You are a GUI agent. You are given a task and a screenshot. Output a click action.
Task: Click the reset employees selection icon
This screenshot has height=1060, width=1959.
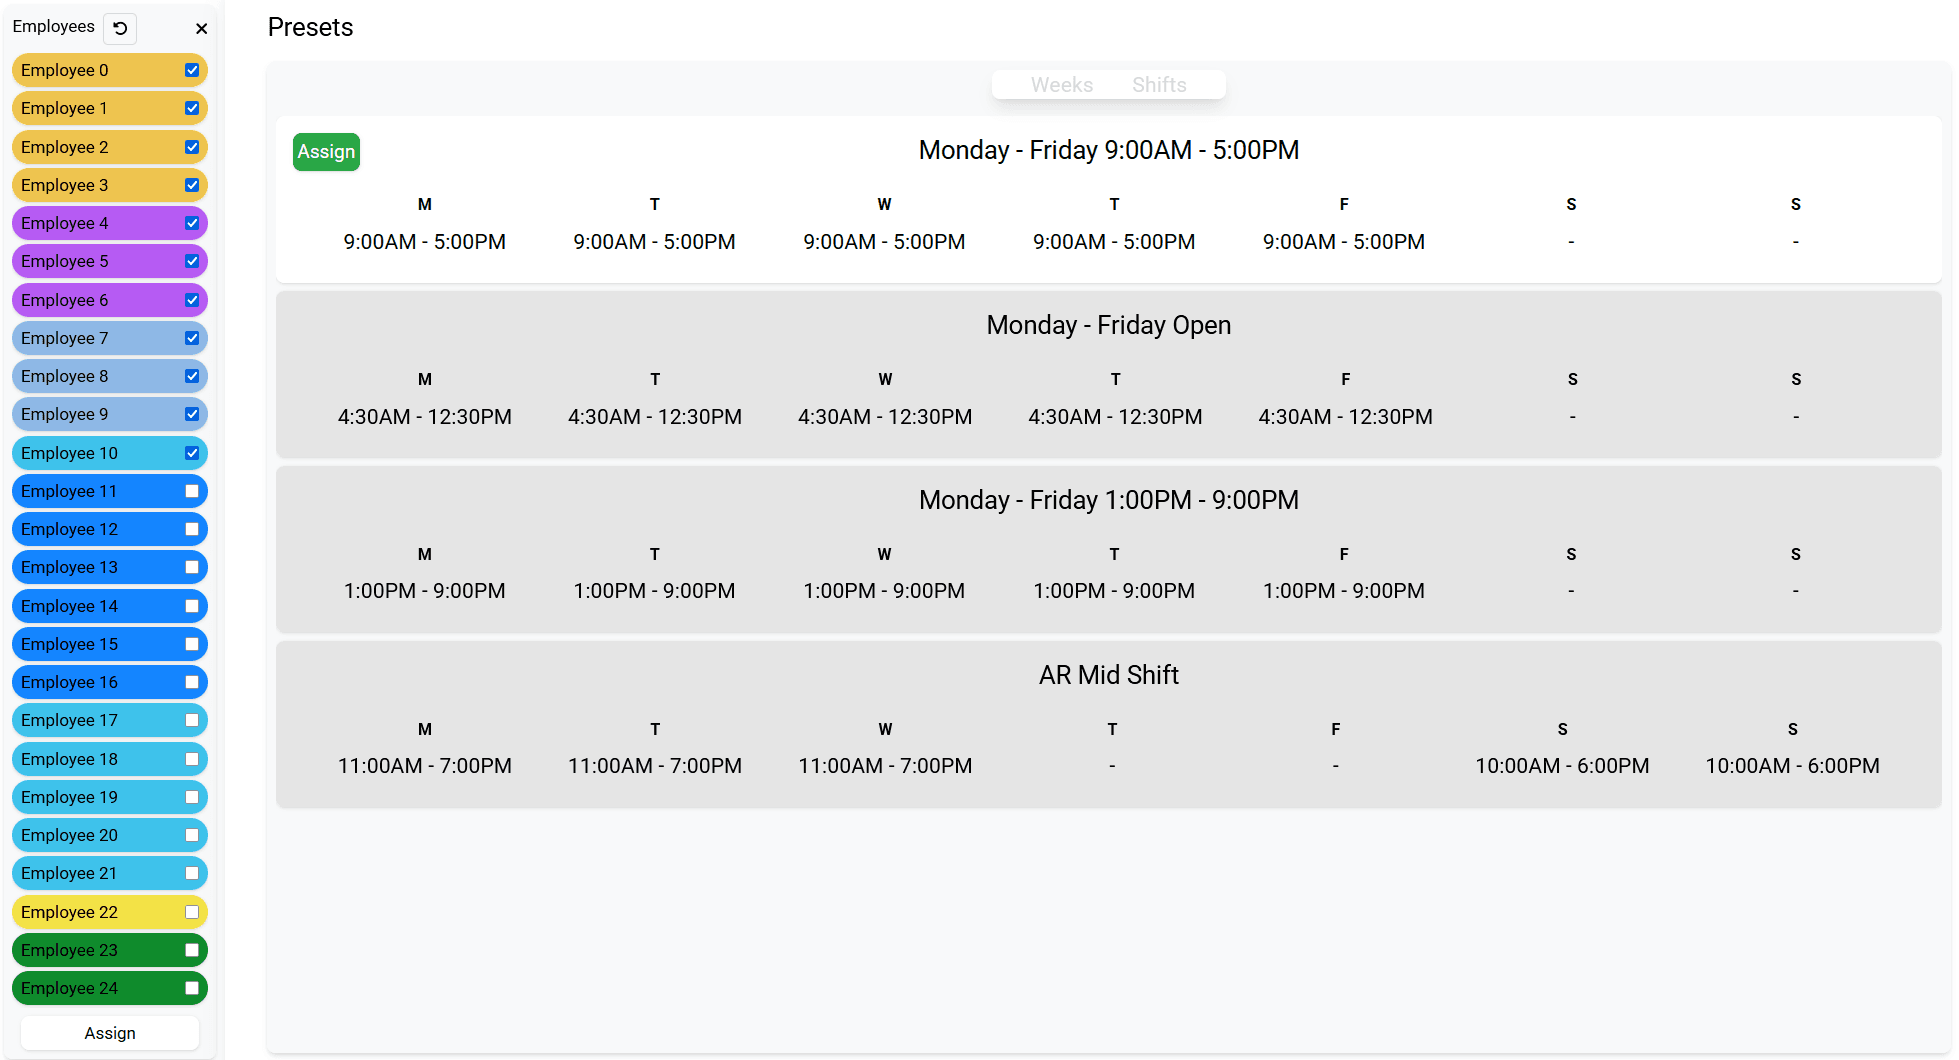[120, 28]
